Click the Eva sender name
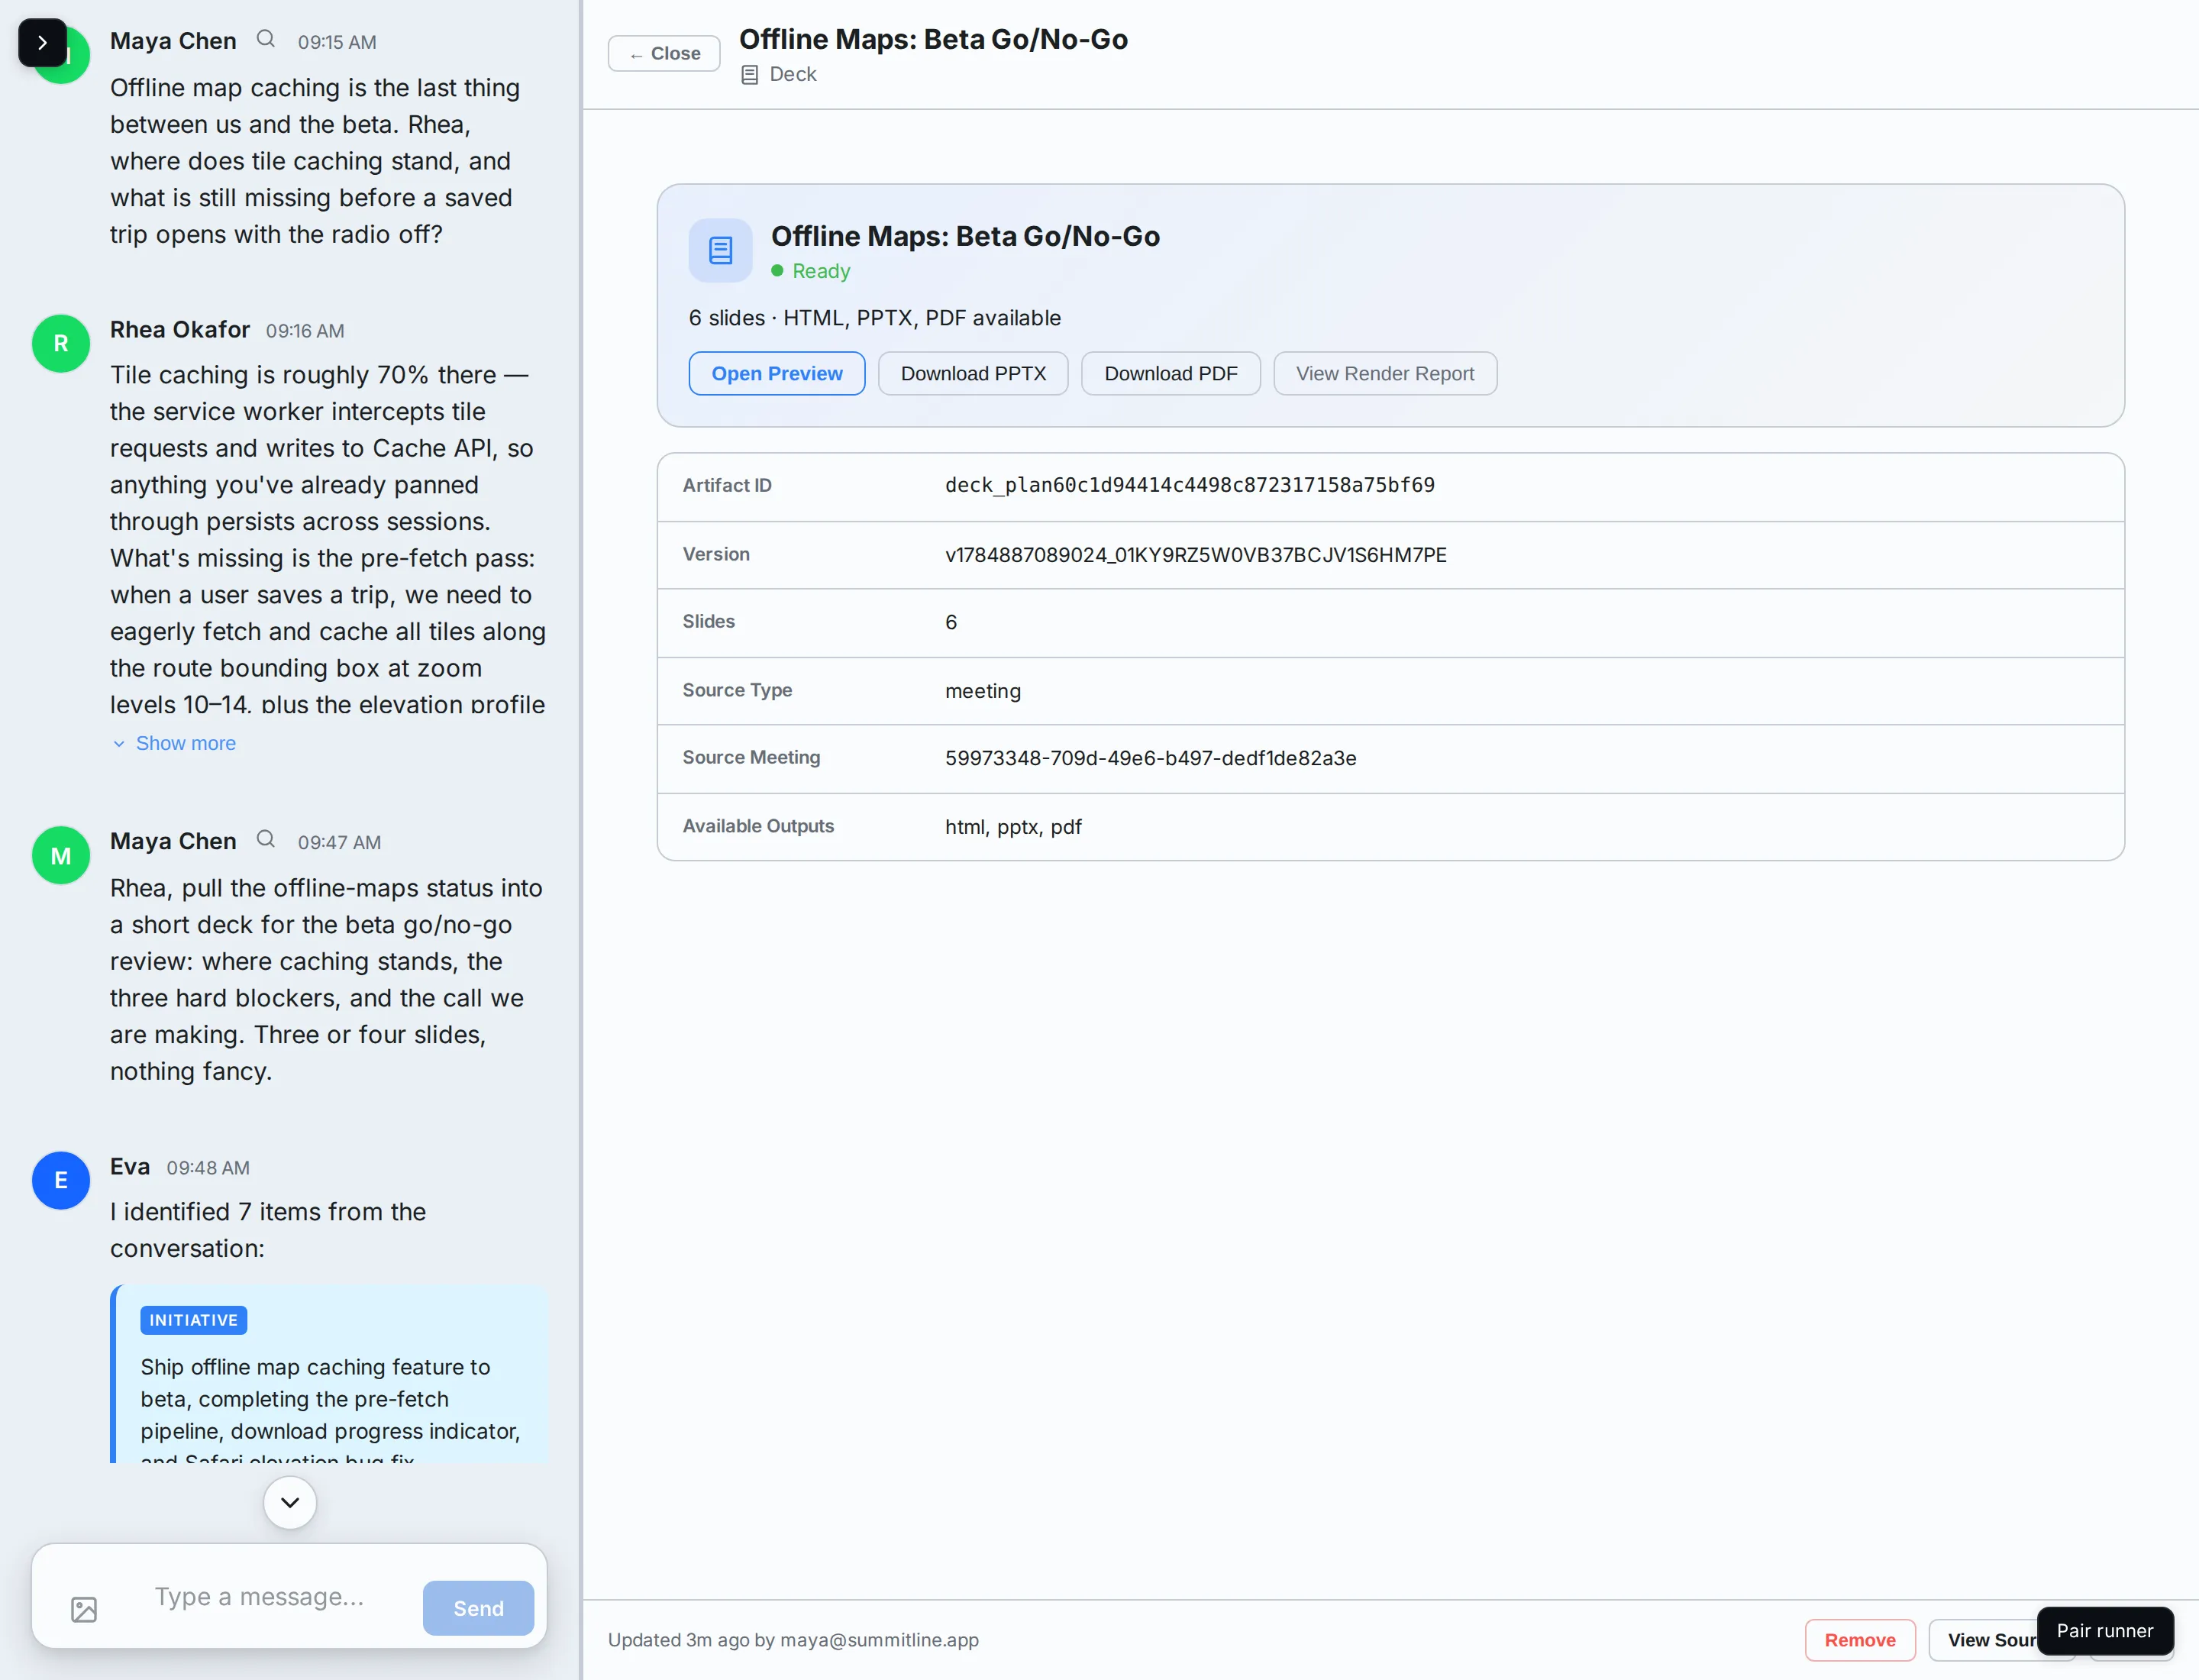2199x1680 pixels. tap(130, 1166)
